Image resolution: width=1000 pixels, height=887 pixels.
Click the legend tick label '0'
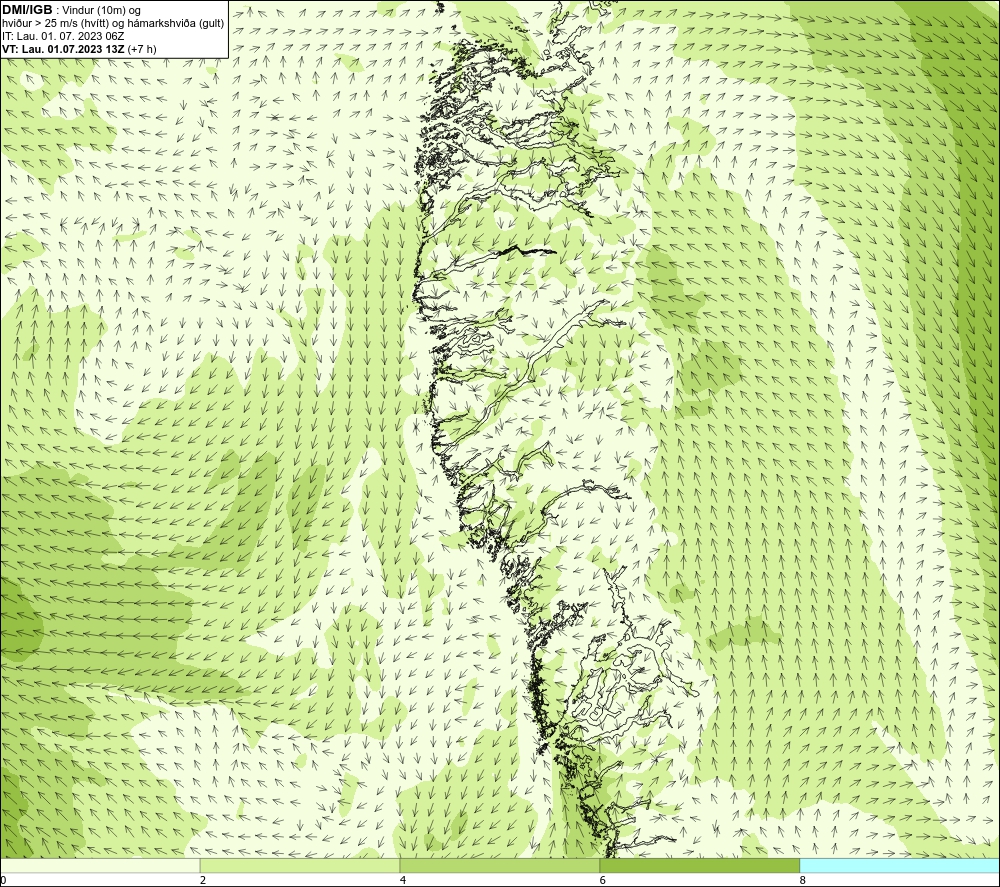pyautogui.click(x=3, y=881)
